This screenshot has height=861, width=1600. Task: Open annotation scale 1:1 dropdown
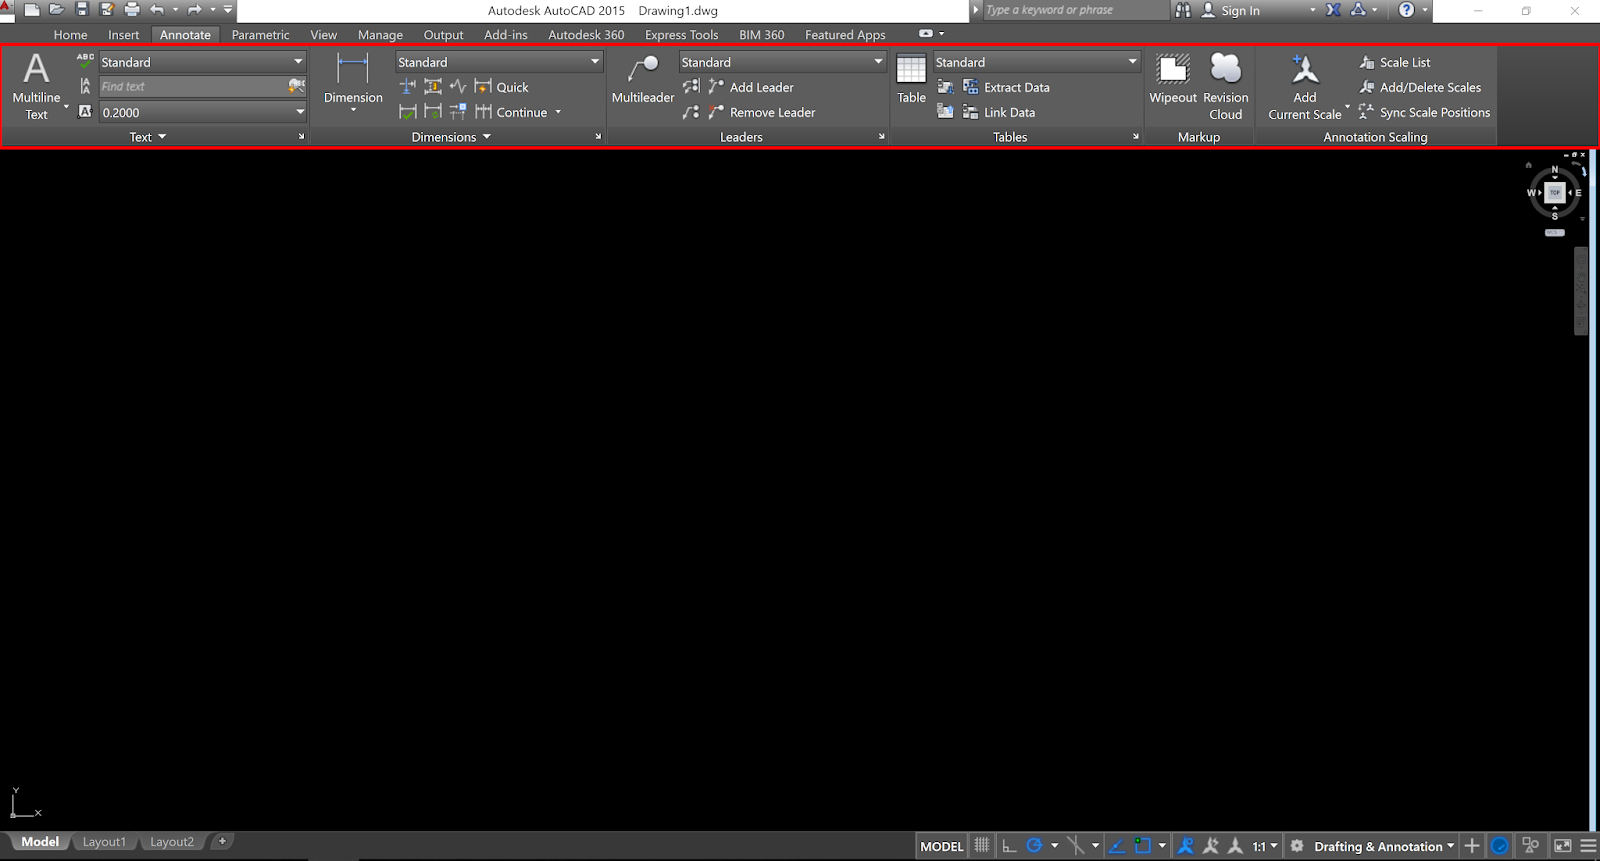tap(1265, 846)
